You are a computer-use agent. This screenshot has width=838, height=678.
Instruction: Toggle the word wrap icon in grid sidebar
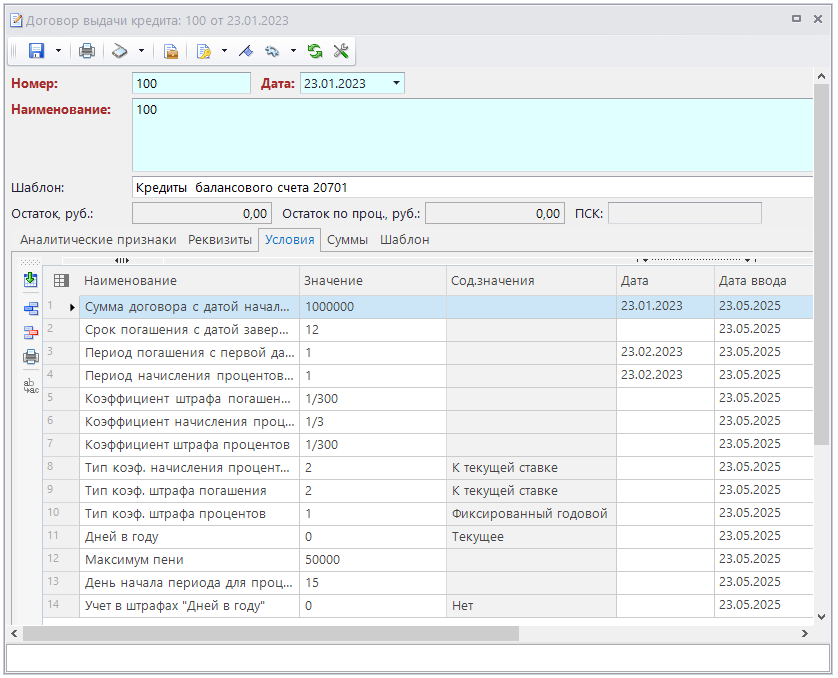31,385
